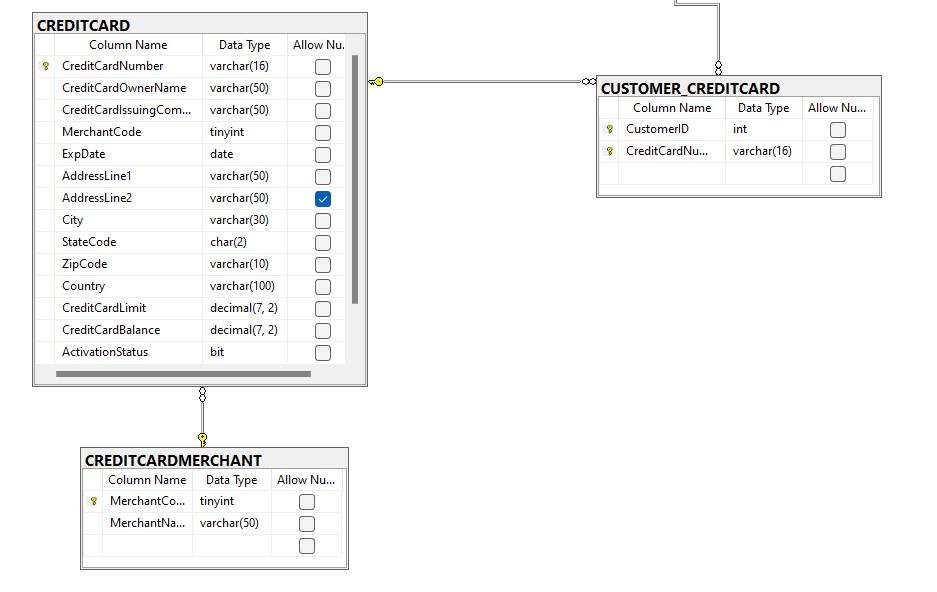Select the CreditCardBalance column name cell
This screenshot has width=937, height=592.
click(x=128, y=330)
